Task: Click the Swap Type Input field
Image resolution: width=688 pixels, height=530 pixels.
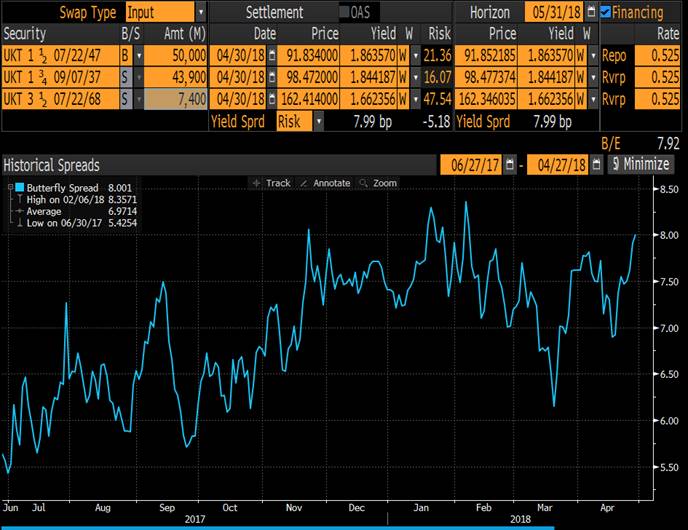Action: tap(160, 12)
